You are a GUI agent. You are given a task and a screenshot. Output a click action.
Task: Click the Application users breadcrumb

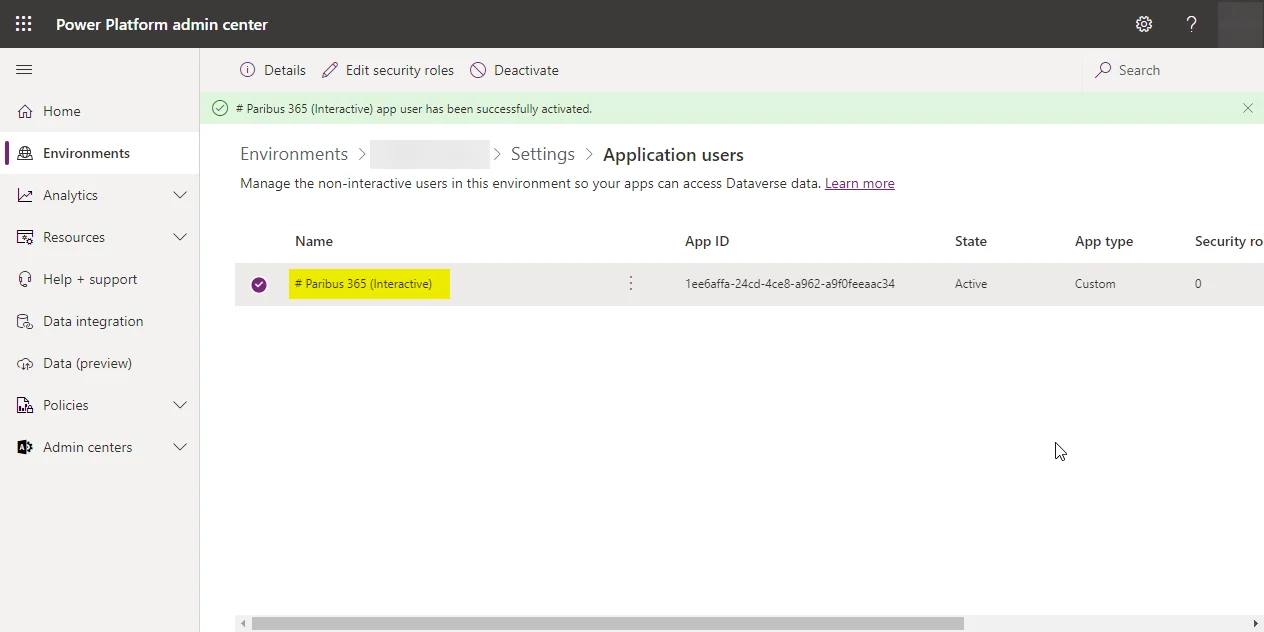point(673,155)
